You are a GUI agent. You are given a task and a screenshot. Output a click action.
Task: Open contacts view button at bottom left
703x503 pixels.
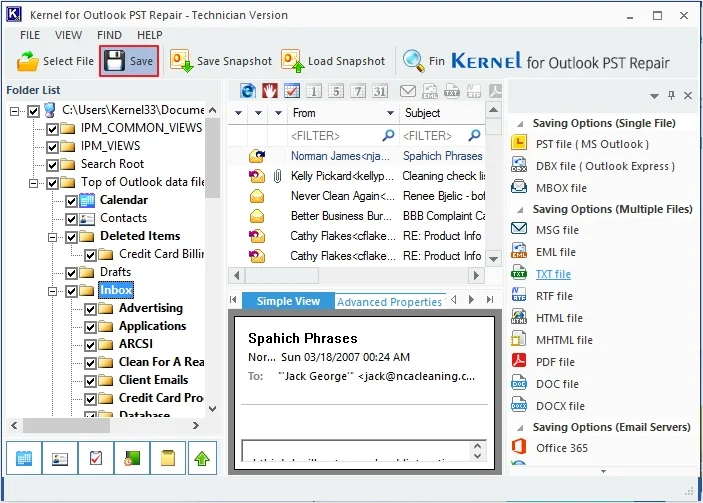pyautogui.click(x=60, y=458)
